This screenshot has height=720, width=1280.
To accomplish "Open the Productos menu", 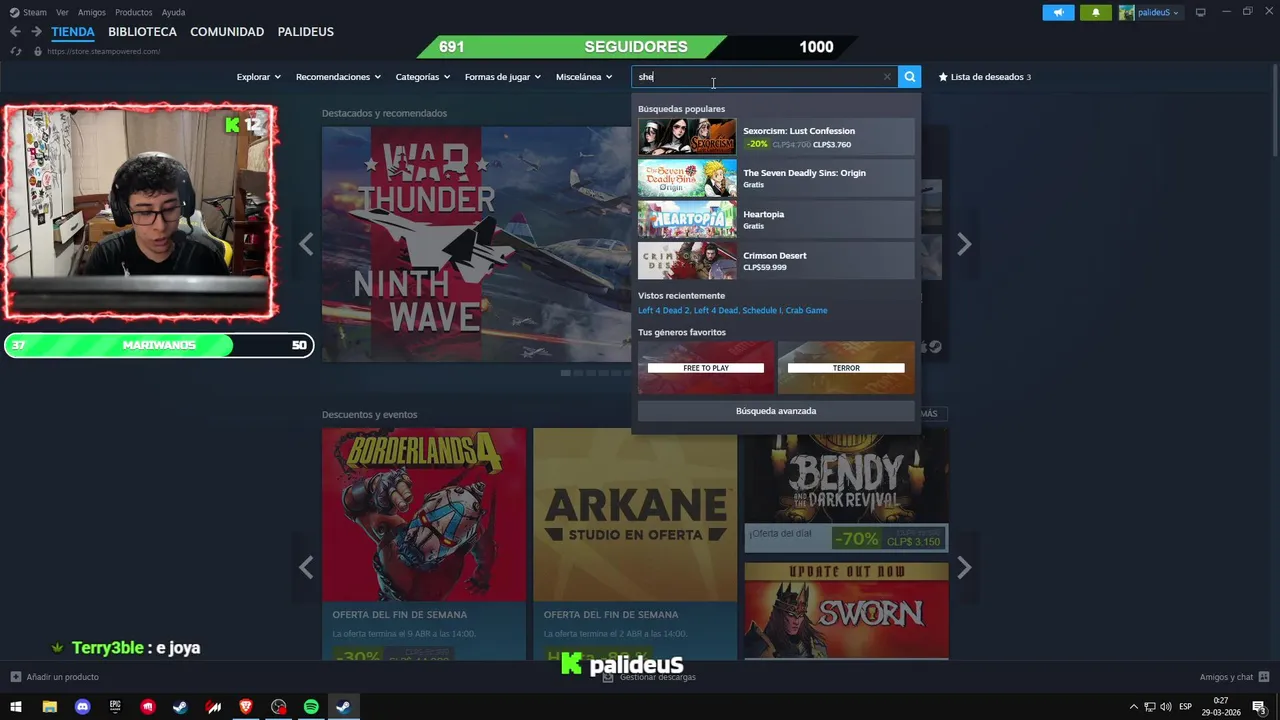I will [x=134, y=12].
